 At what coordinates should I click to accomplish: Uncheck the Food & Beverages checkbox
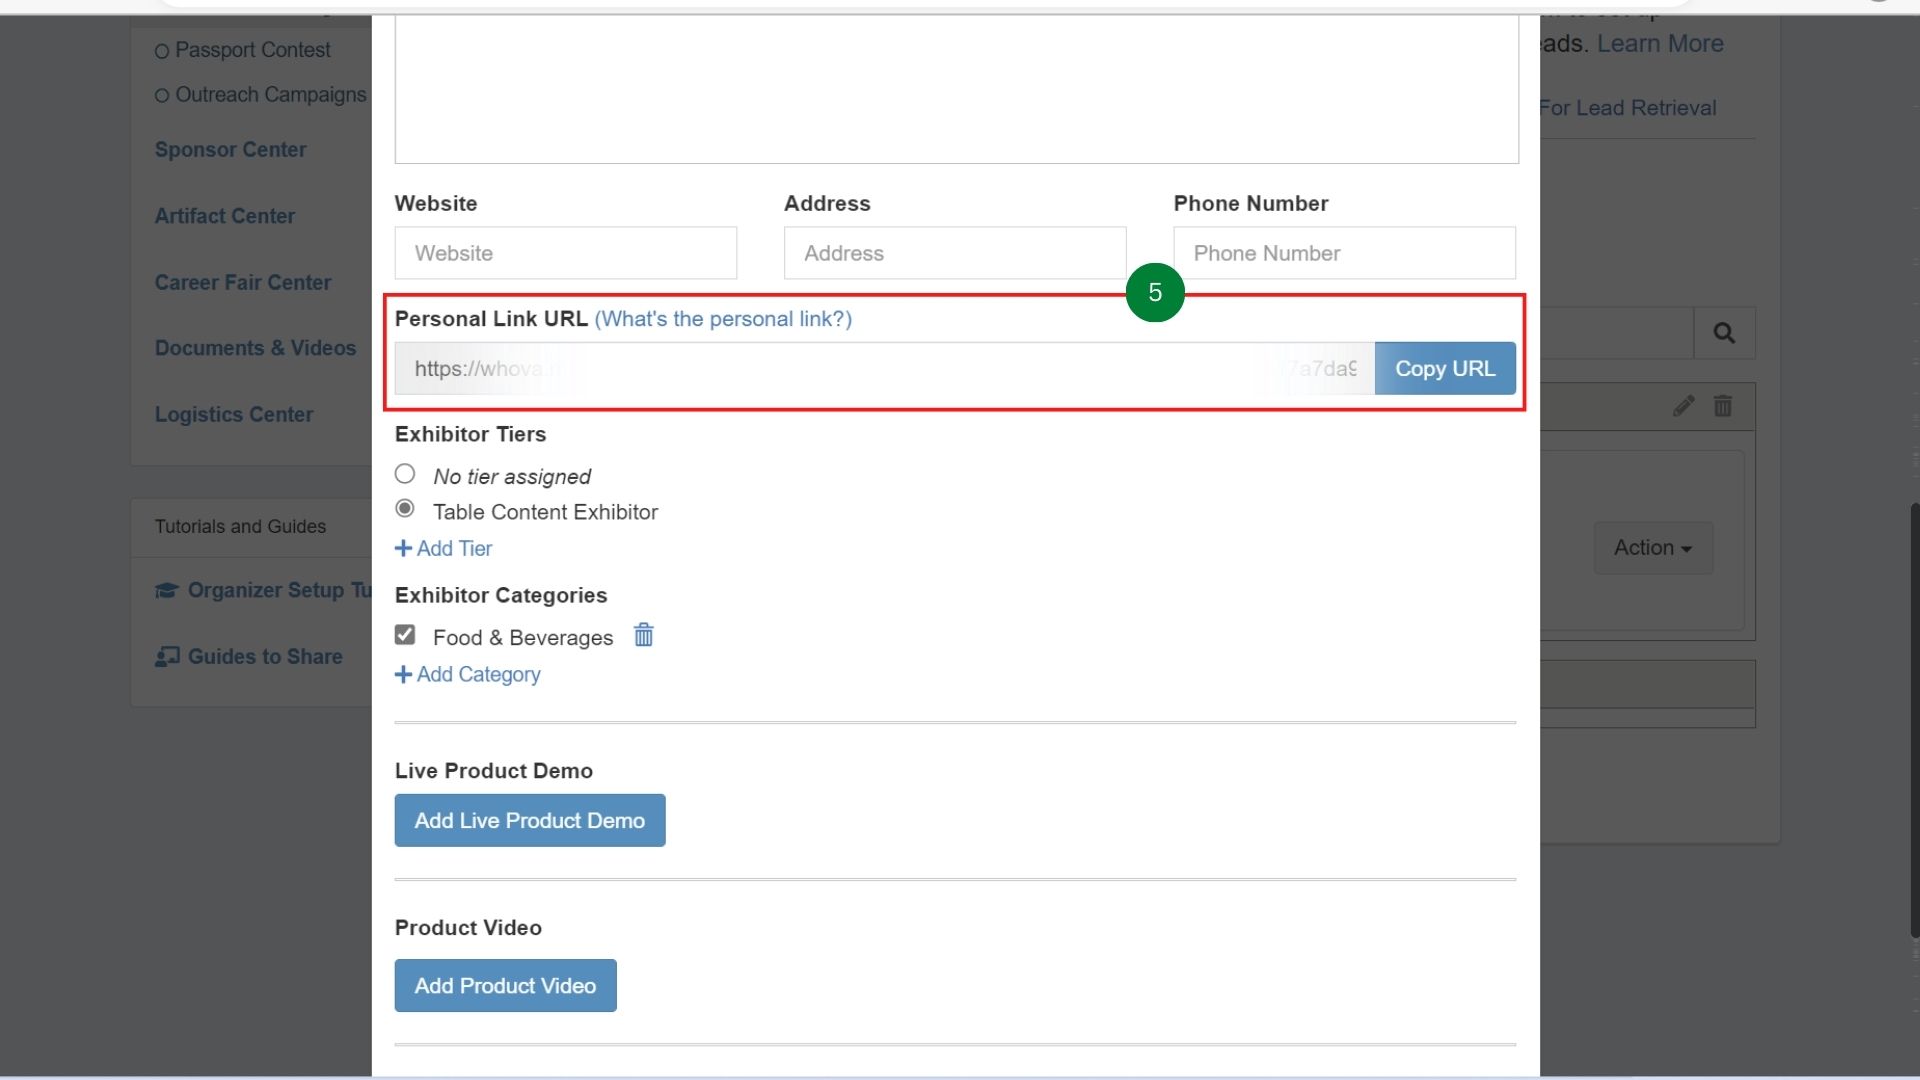click(x=405, y=635)
